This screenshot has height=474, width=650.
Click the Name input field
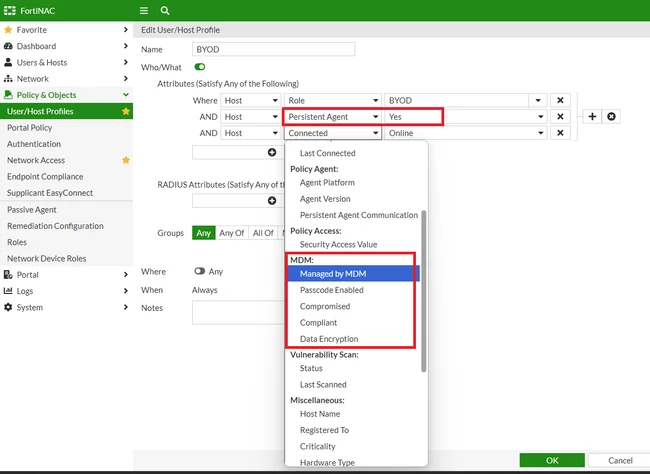[x=274, y=49]
